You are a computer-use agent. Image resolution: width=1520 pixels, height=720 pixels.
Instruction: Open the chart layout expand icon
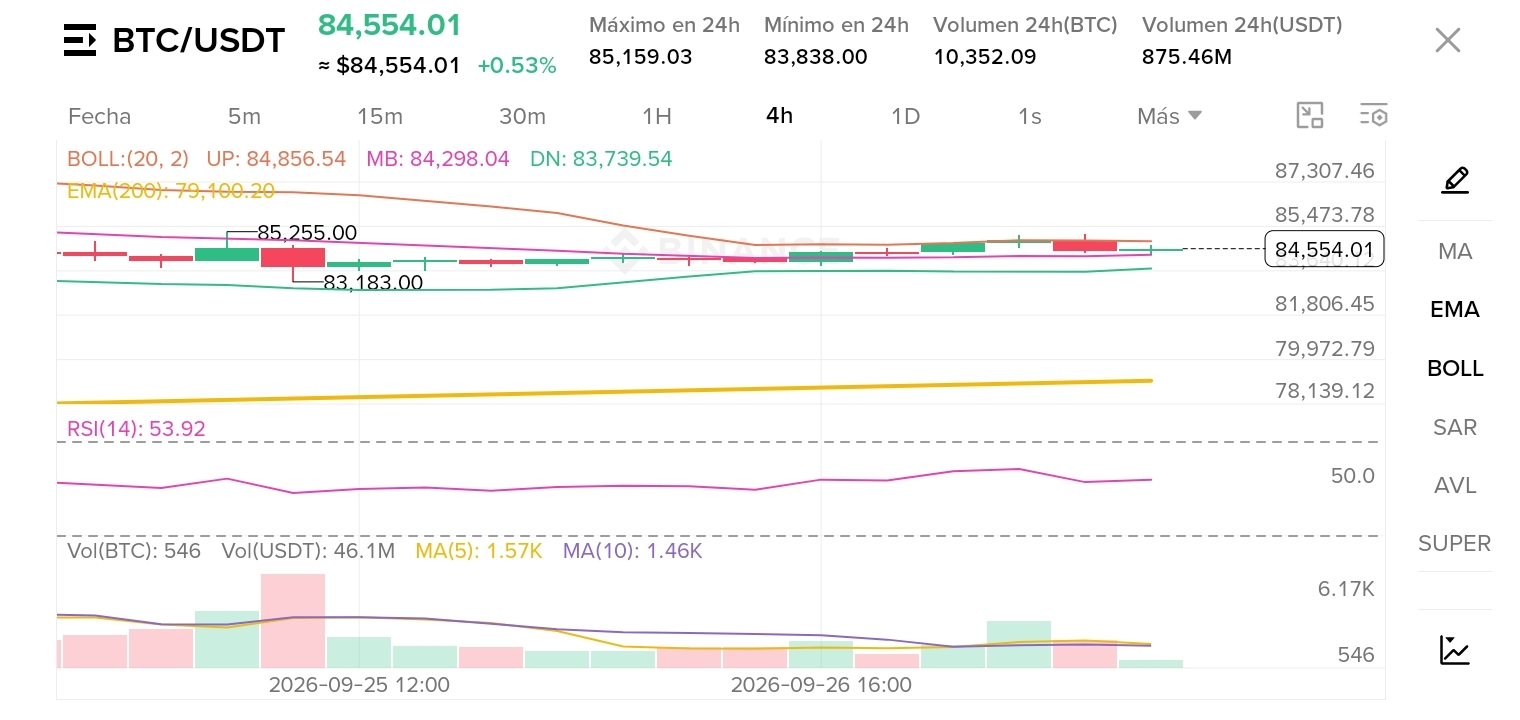pos(1310,116)
